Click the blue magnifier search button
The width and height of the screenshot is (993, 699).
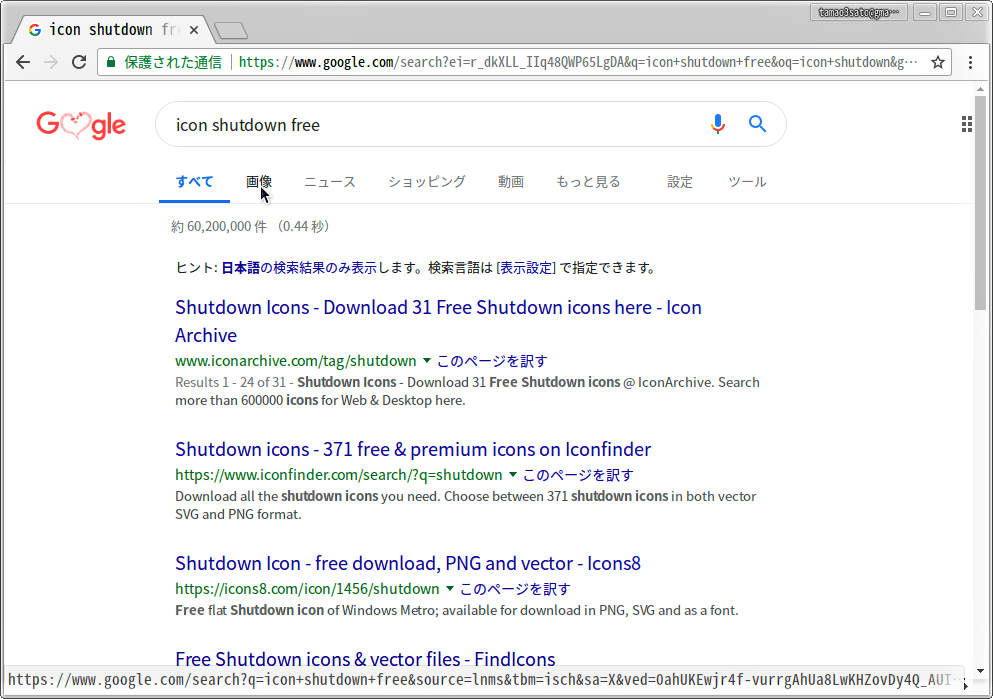click(x=757, y=123)
